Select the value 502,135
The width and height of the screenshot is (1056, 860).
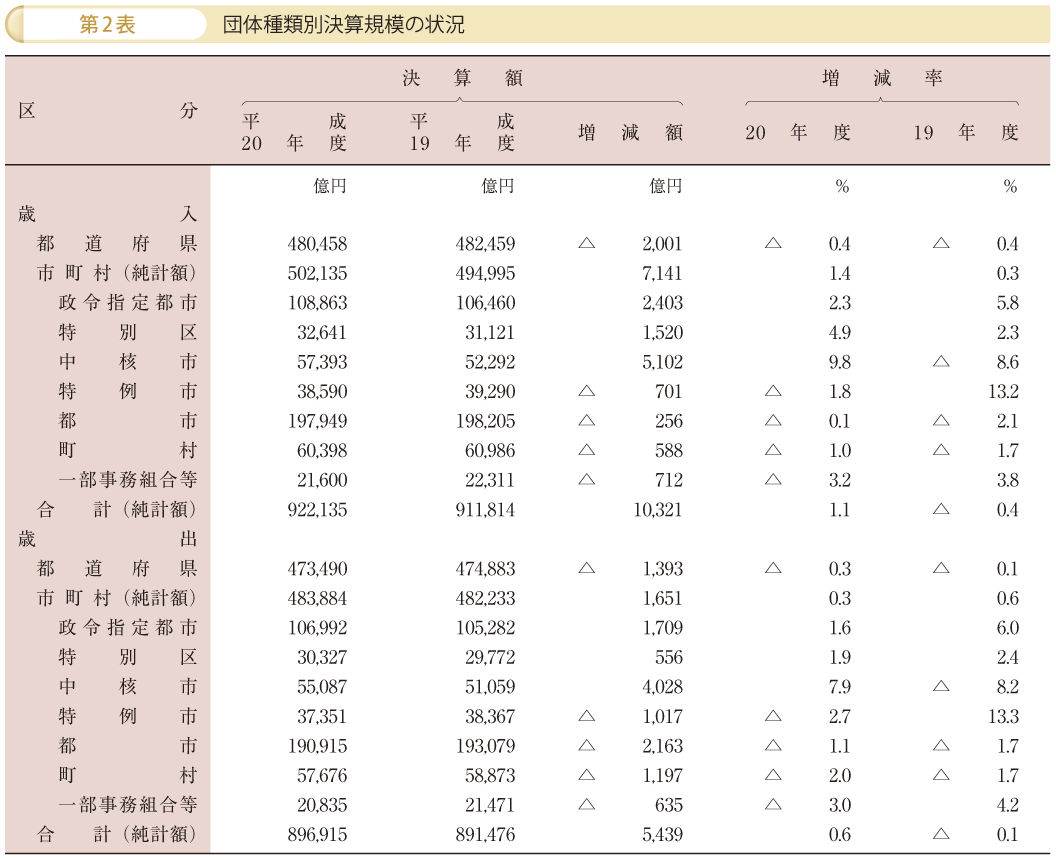(317, 273)
